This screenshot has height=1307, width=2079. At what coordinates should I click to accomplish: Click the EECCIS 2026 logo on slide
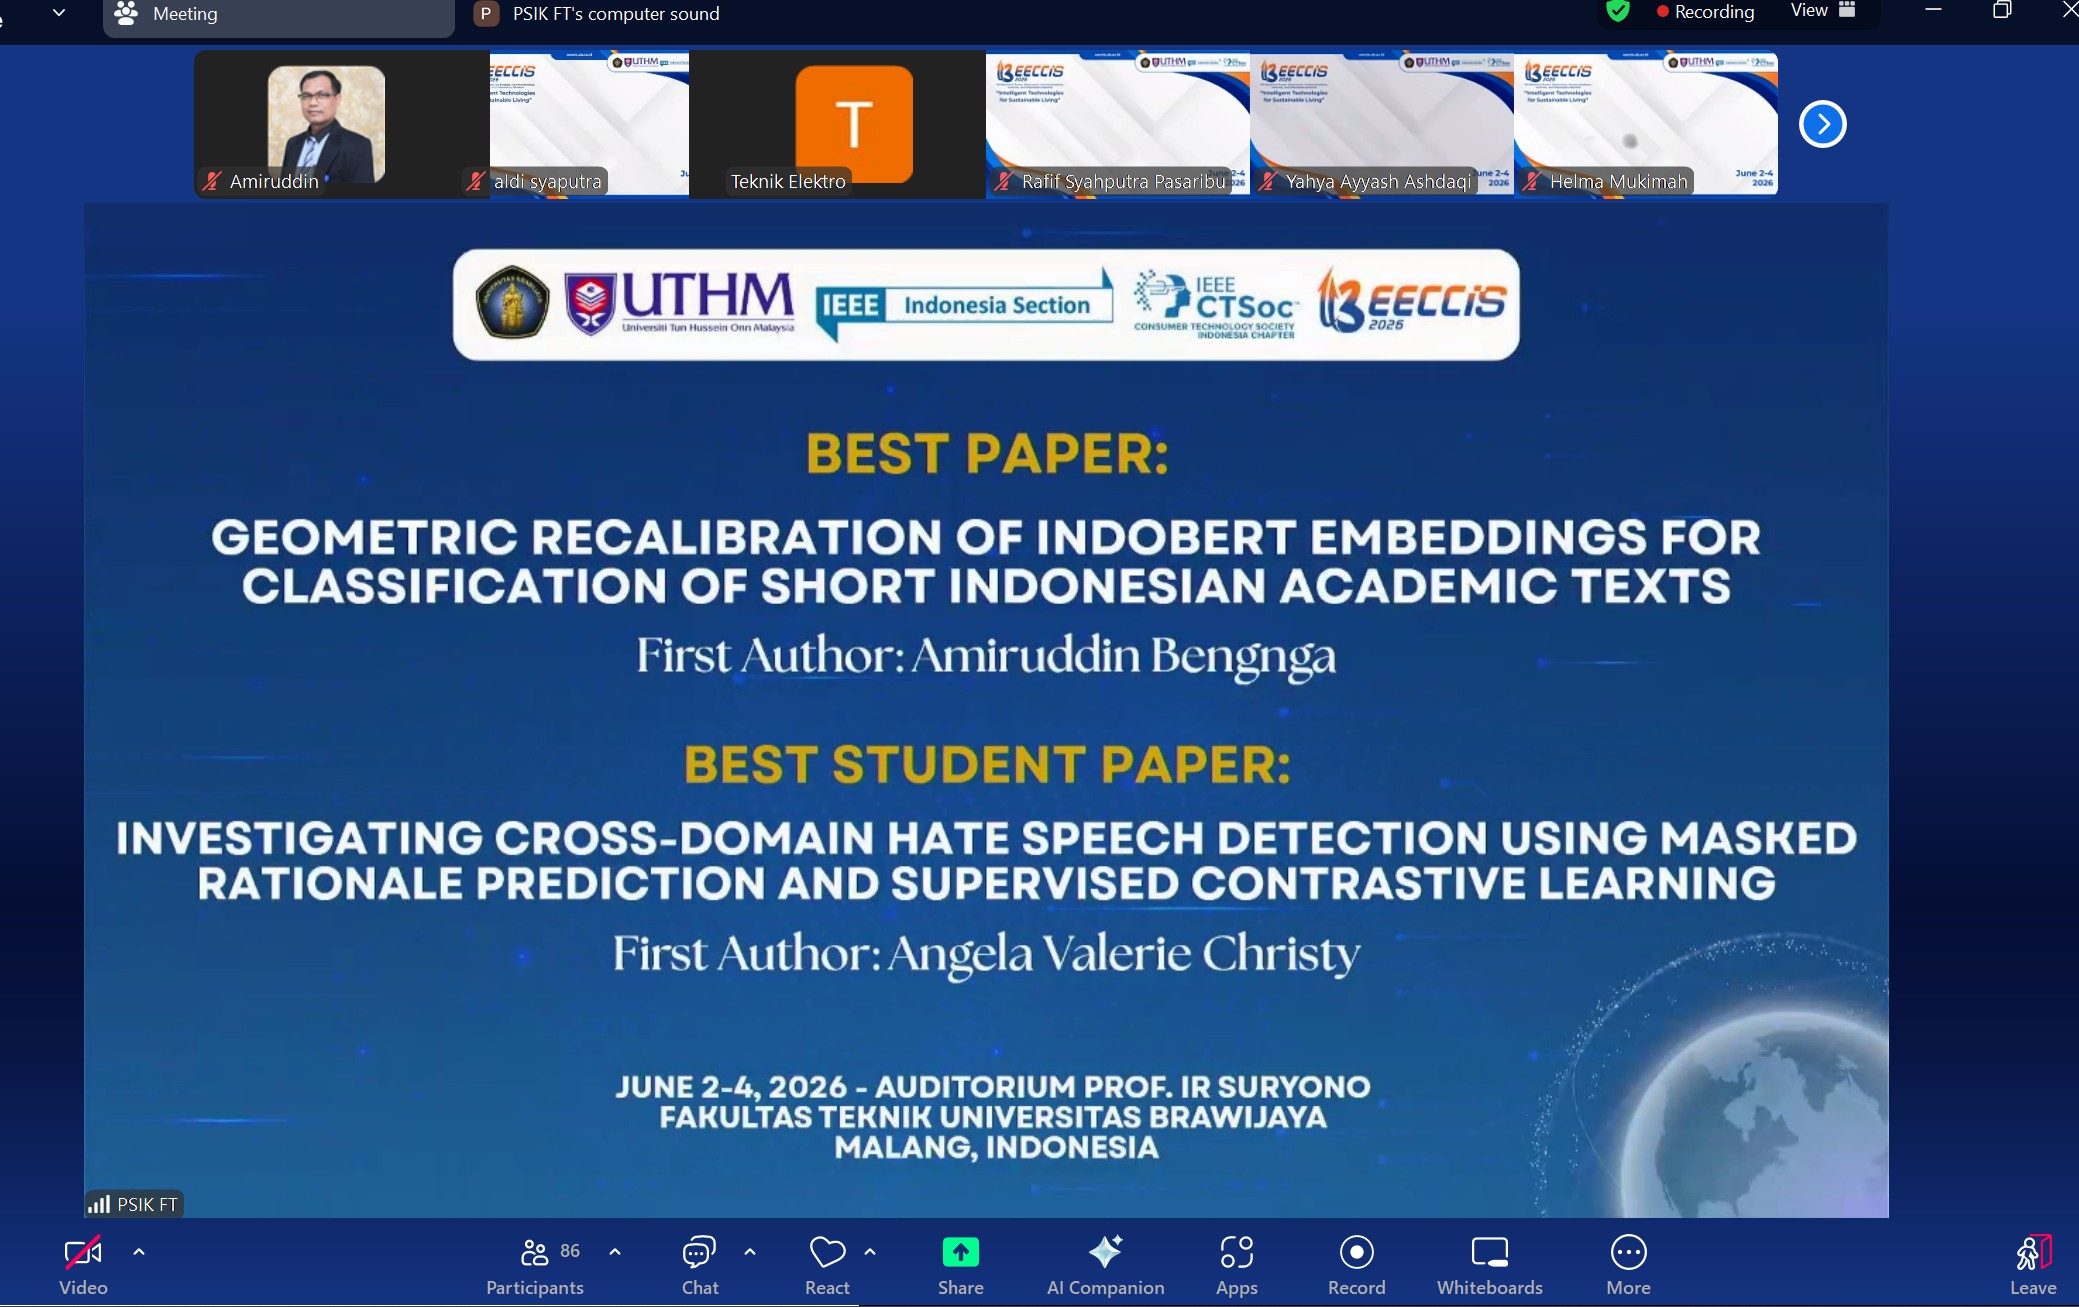pos(1411,299)
